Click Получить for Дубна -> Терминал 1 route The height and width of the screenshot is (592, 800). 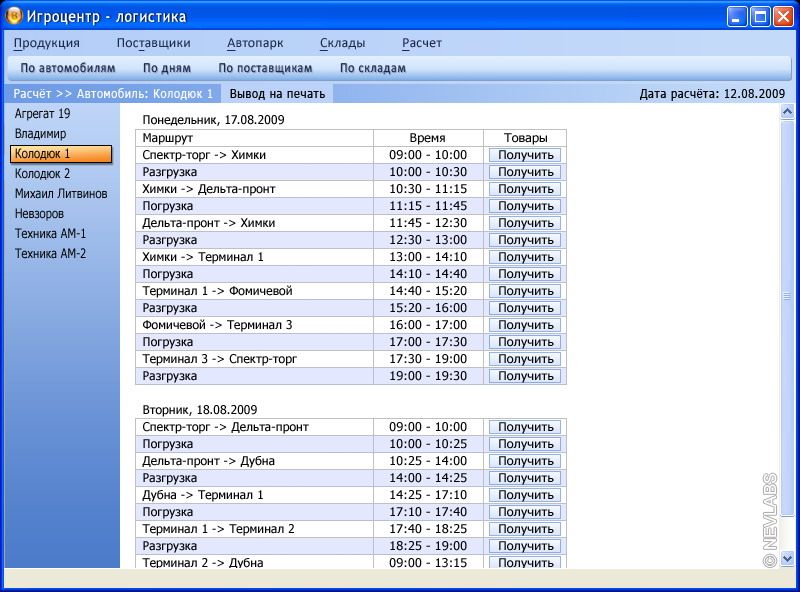point(525,495)
